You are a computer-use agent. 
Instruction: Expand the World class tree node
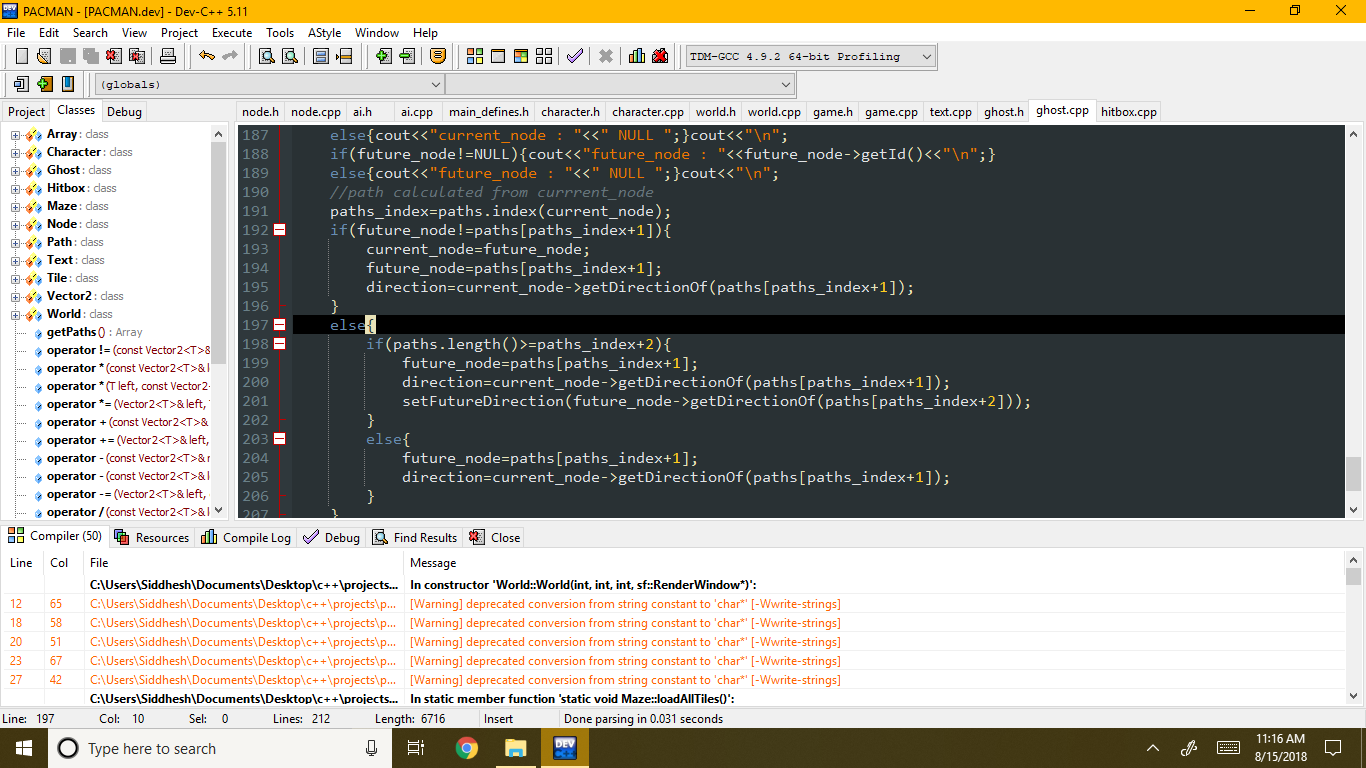(16, 314)
